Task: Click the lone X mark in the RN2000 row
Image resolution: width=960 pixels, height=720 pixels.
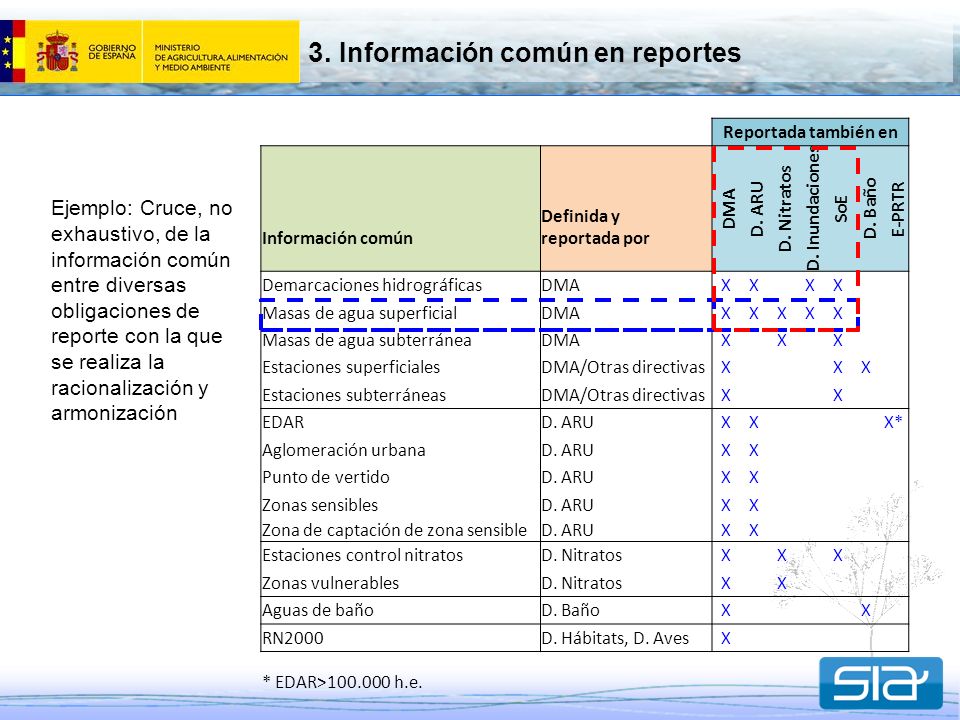Action: 726,639
